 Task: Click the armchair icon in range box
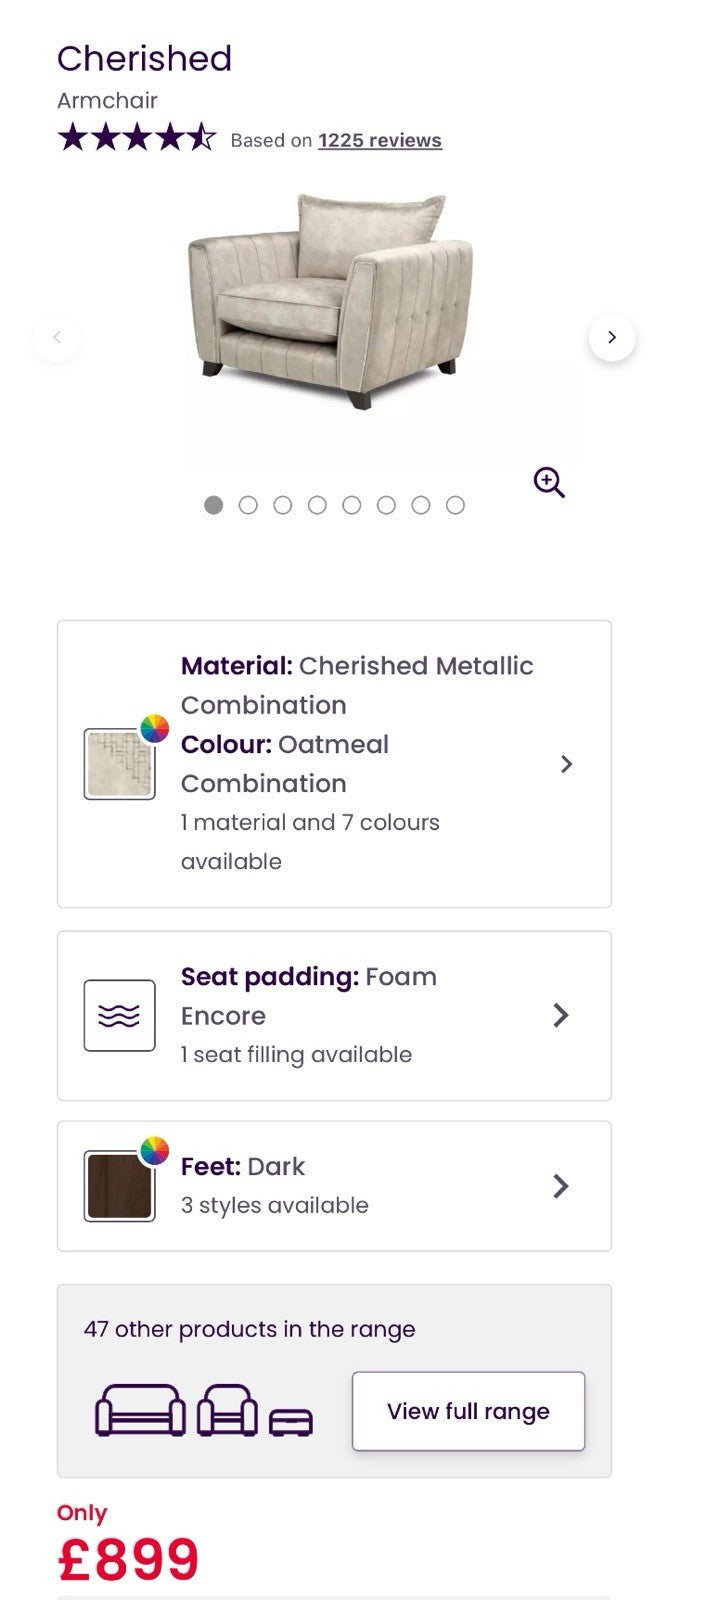tap(227, 1410)
